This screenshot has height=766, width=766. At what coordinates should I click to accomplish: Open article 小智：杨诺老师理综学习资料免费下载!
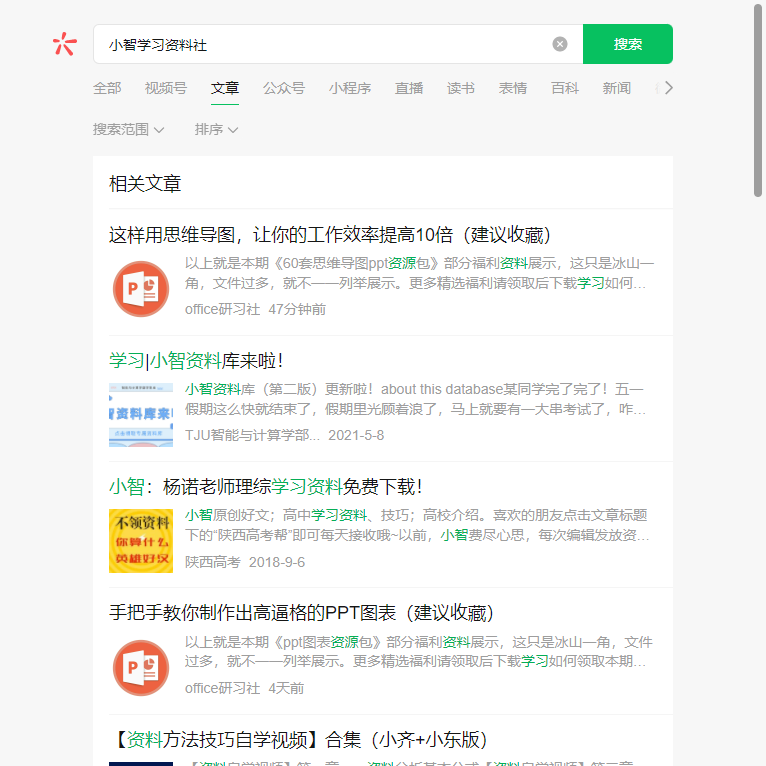(265, 487)
